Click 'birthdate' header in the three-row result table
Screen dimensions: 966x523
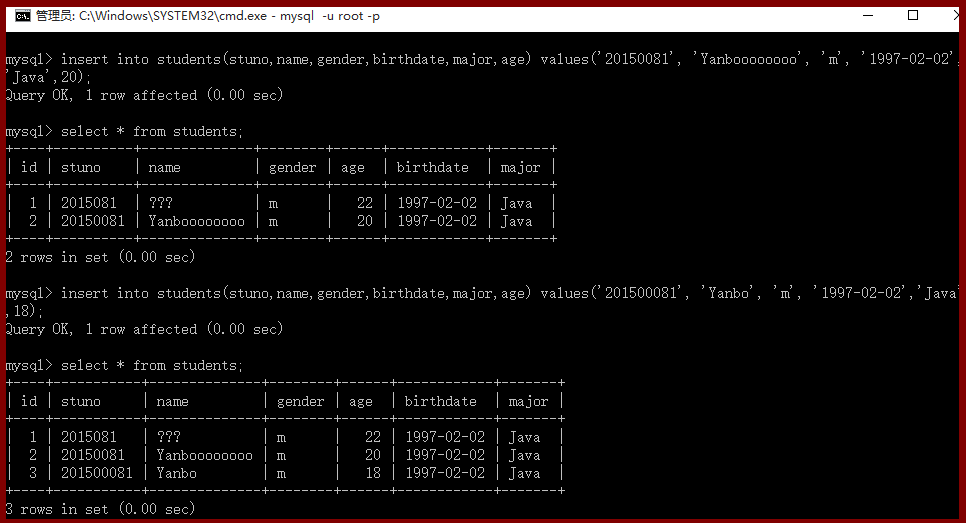tap(440, 402)
